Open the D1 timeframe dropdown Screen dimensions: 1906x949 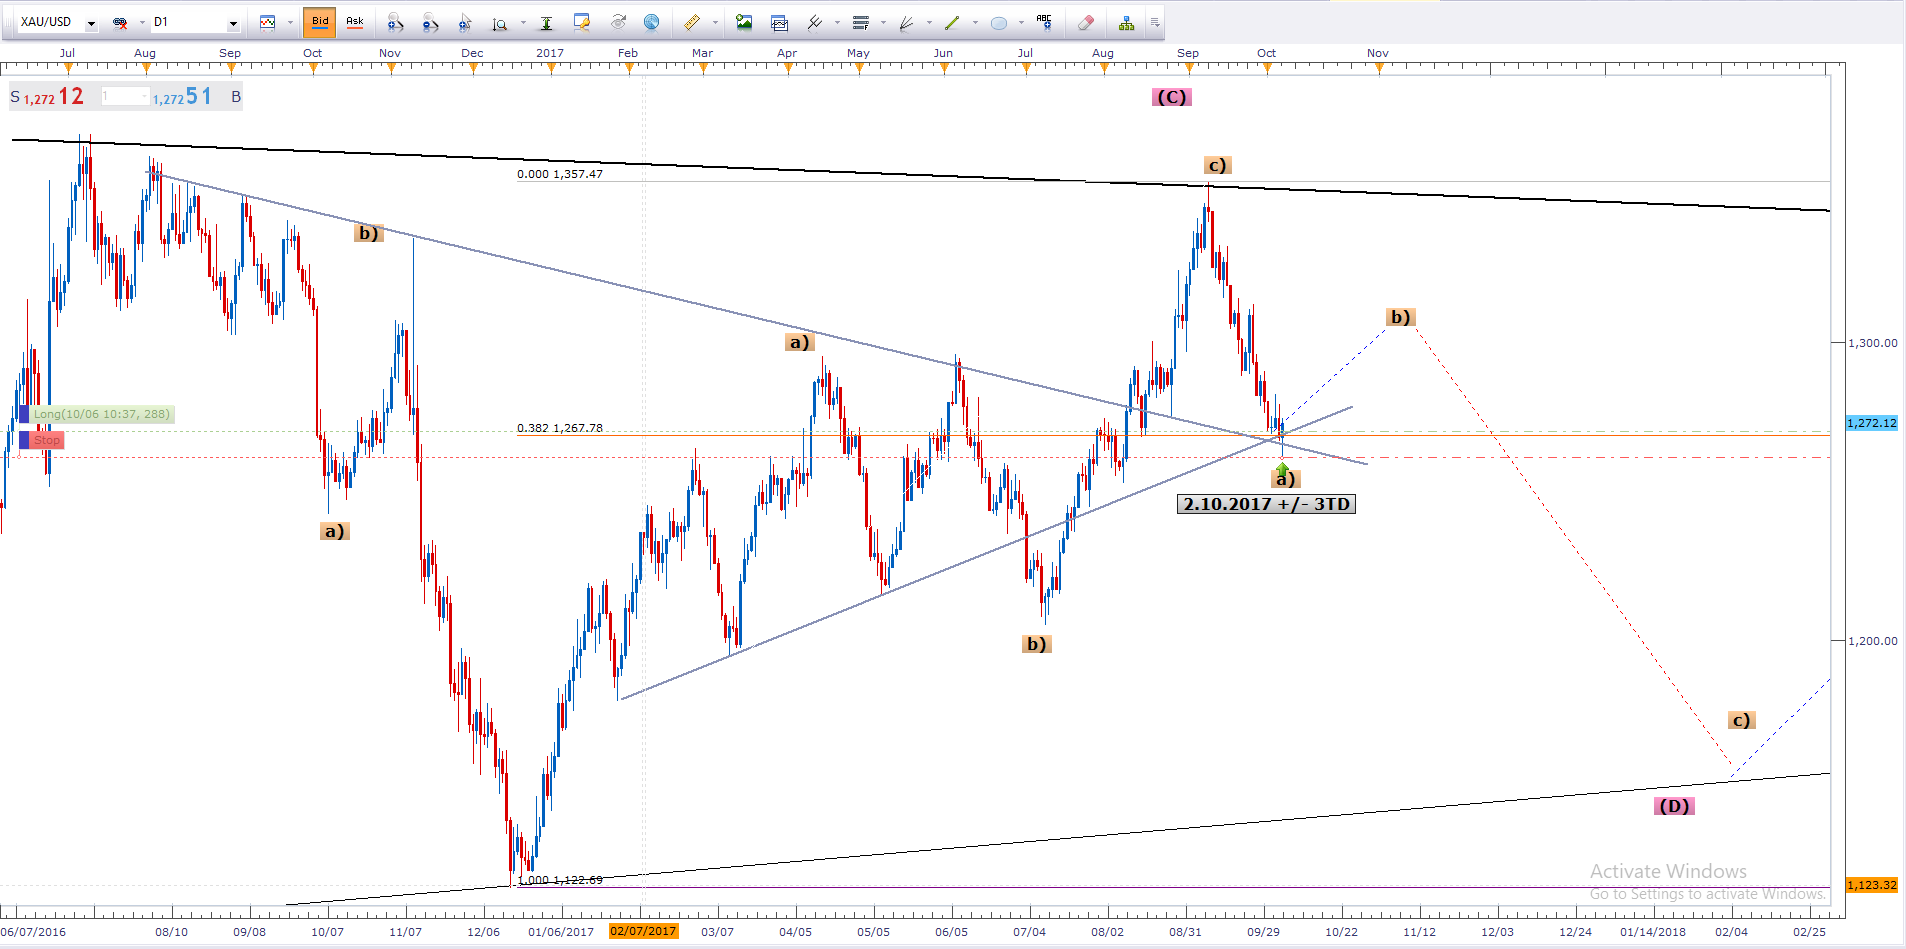click(x=233, y=23)
